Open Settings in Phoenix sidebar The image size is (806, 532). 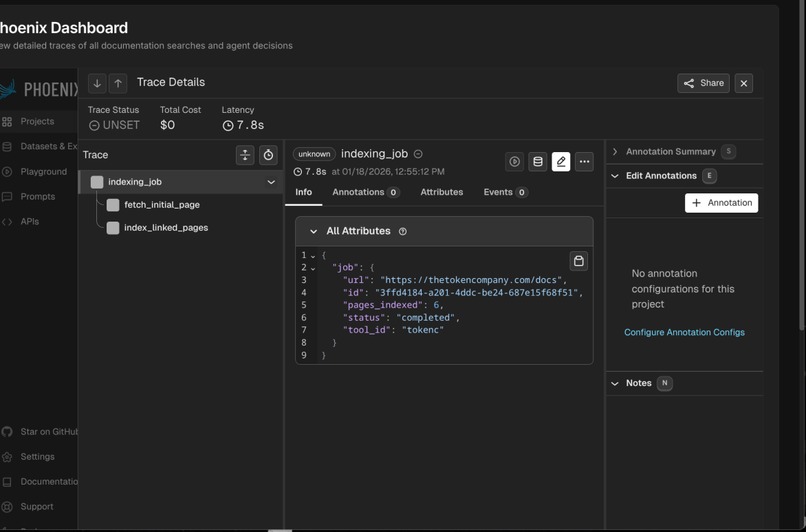pos(38,456)
